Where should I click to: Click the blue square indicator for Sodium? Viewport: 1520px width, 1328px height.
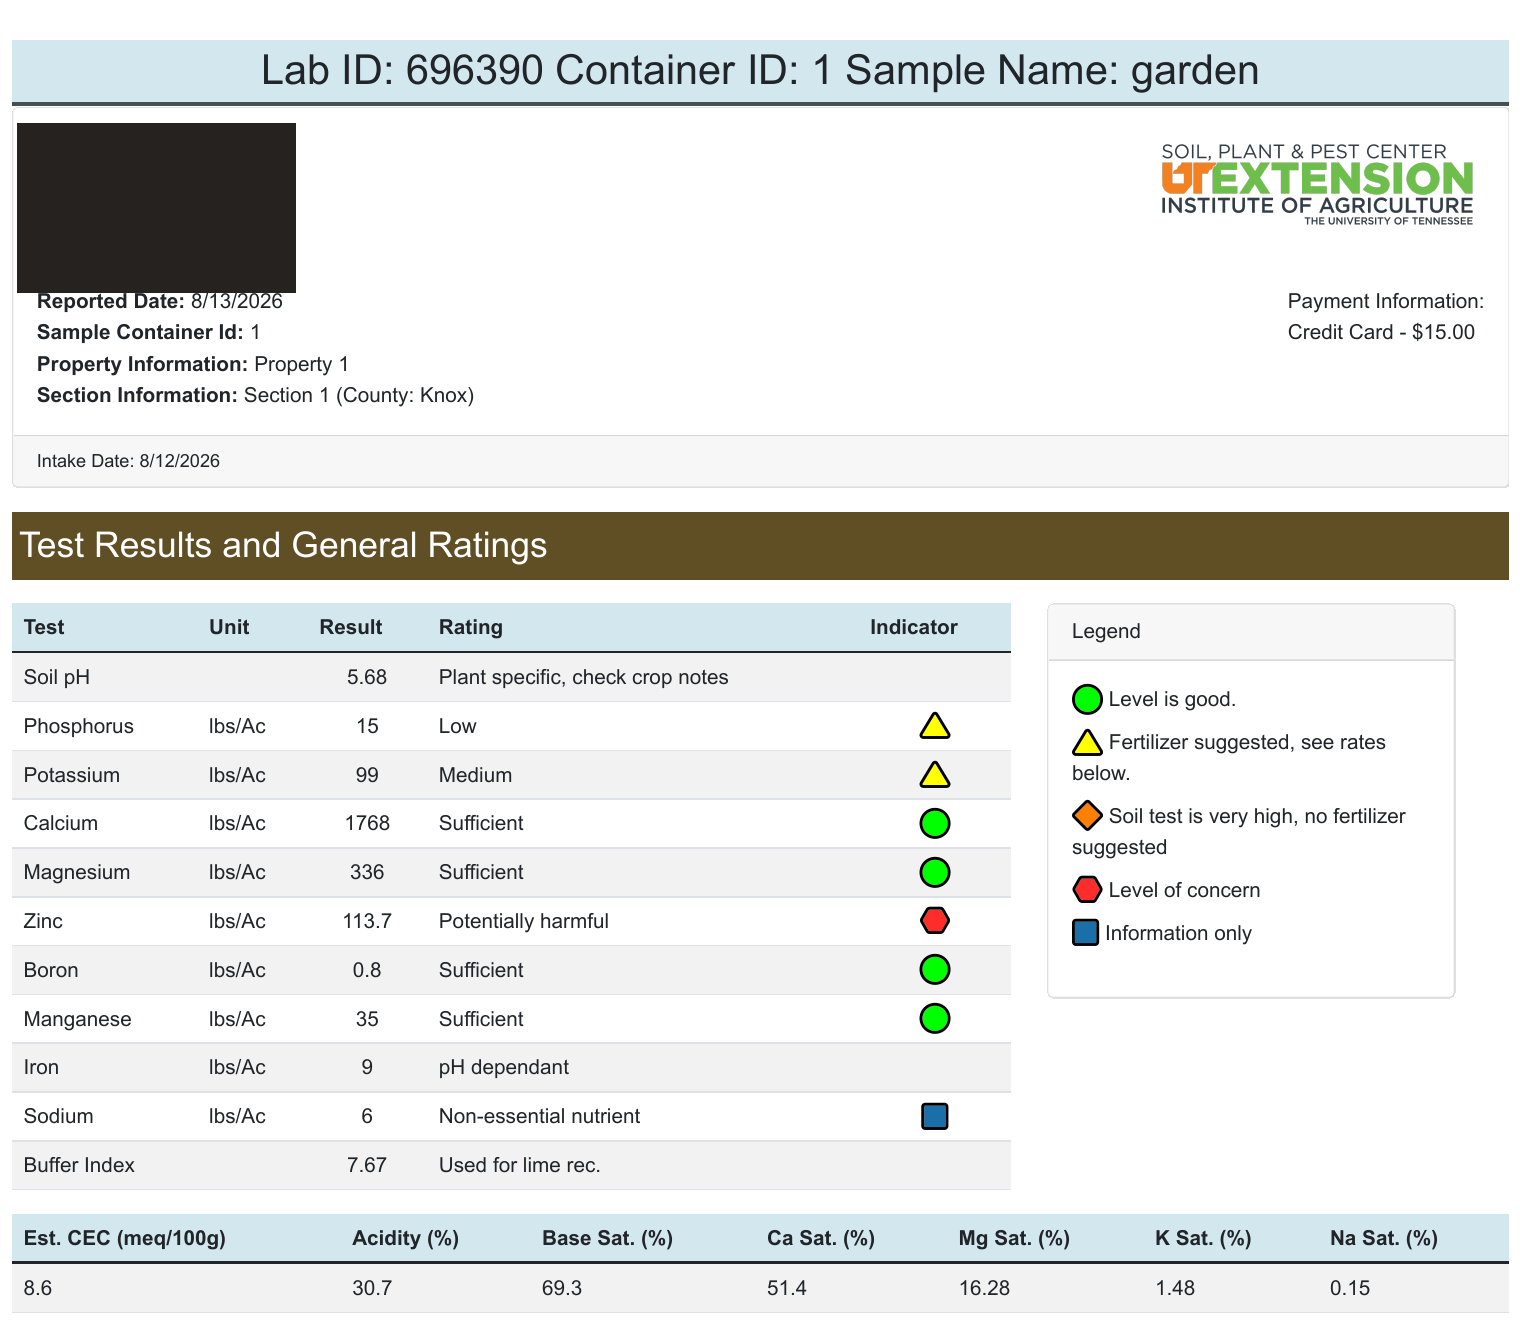(934, 1116)
